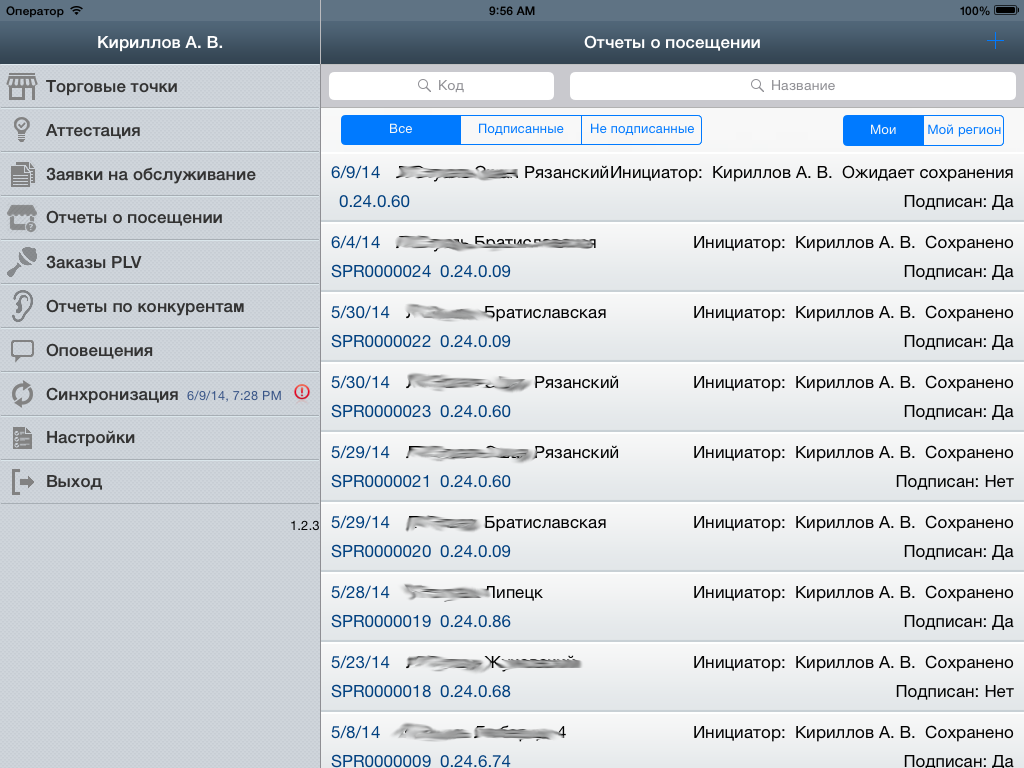The width and height of the screenshot is (1024, 768).
Task: Tap the Синхронизация sync arrows icon
Action: (22, 394)
